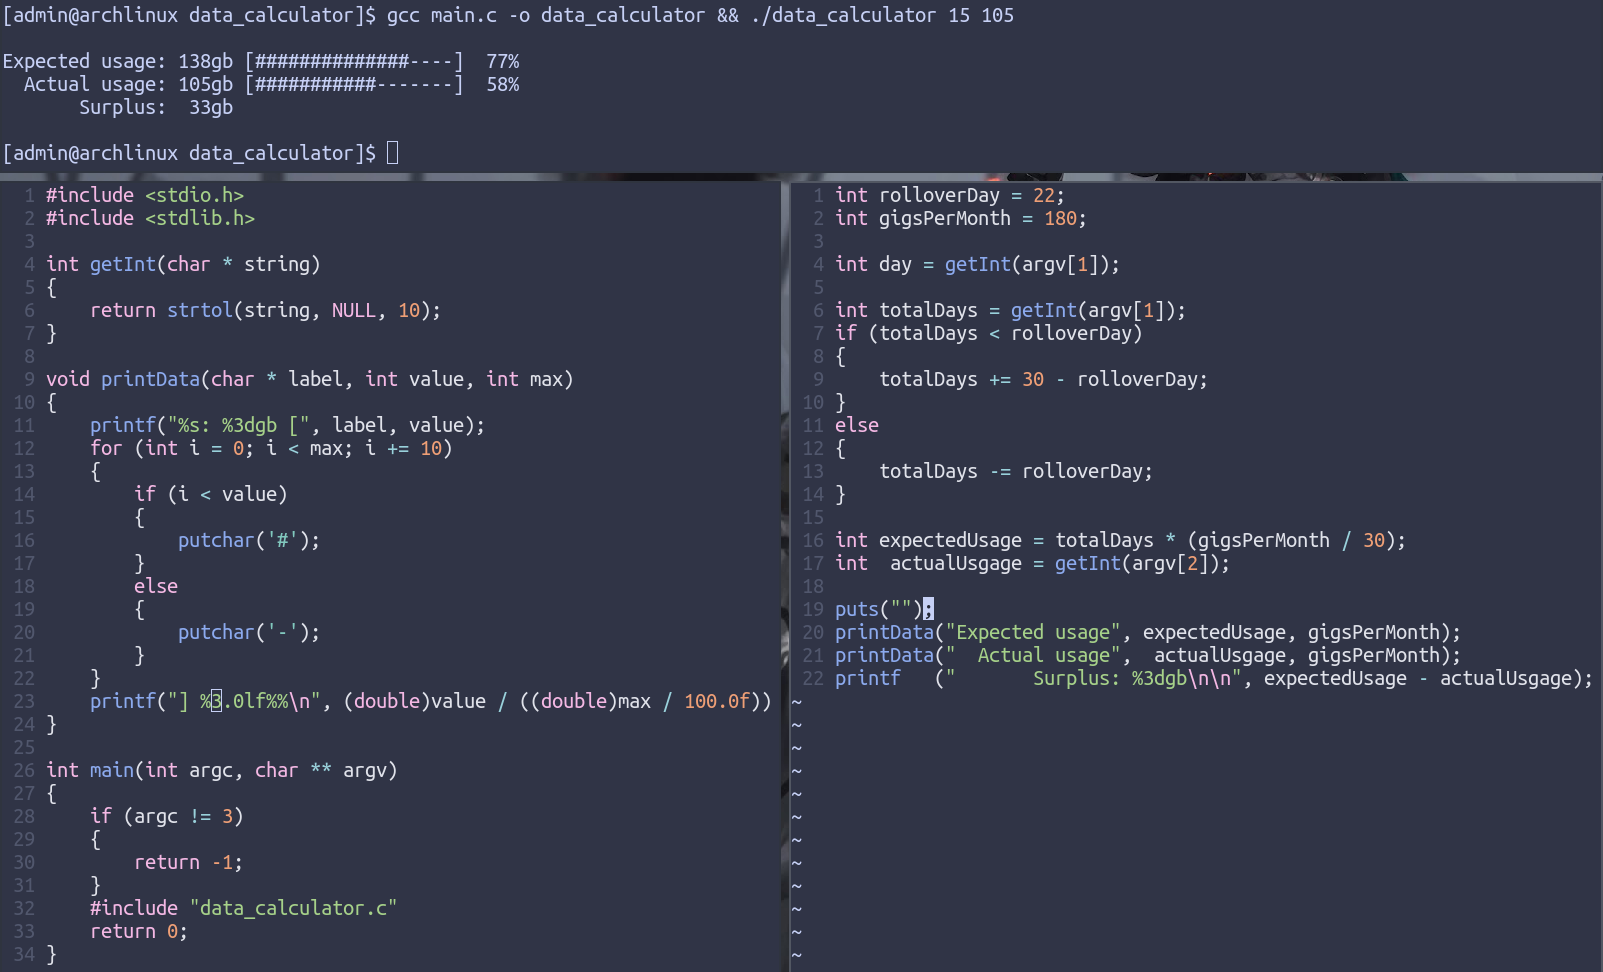Click the printf("%s: %3dgb [" line
Viewport: 1603px width, 972px height.
click(x=288, y=425)
